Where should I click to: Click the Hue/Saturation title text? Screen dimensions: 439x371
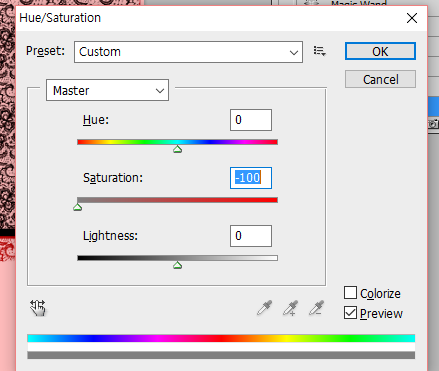60,18
